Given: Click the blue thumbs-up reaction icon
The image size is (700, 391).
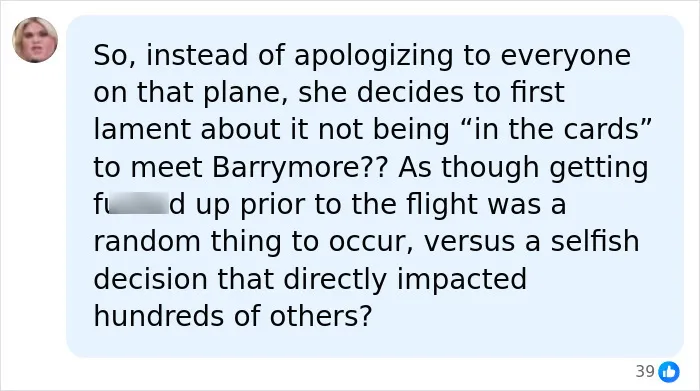Looking at the screenshot, I should click(669, 371).
